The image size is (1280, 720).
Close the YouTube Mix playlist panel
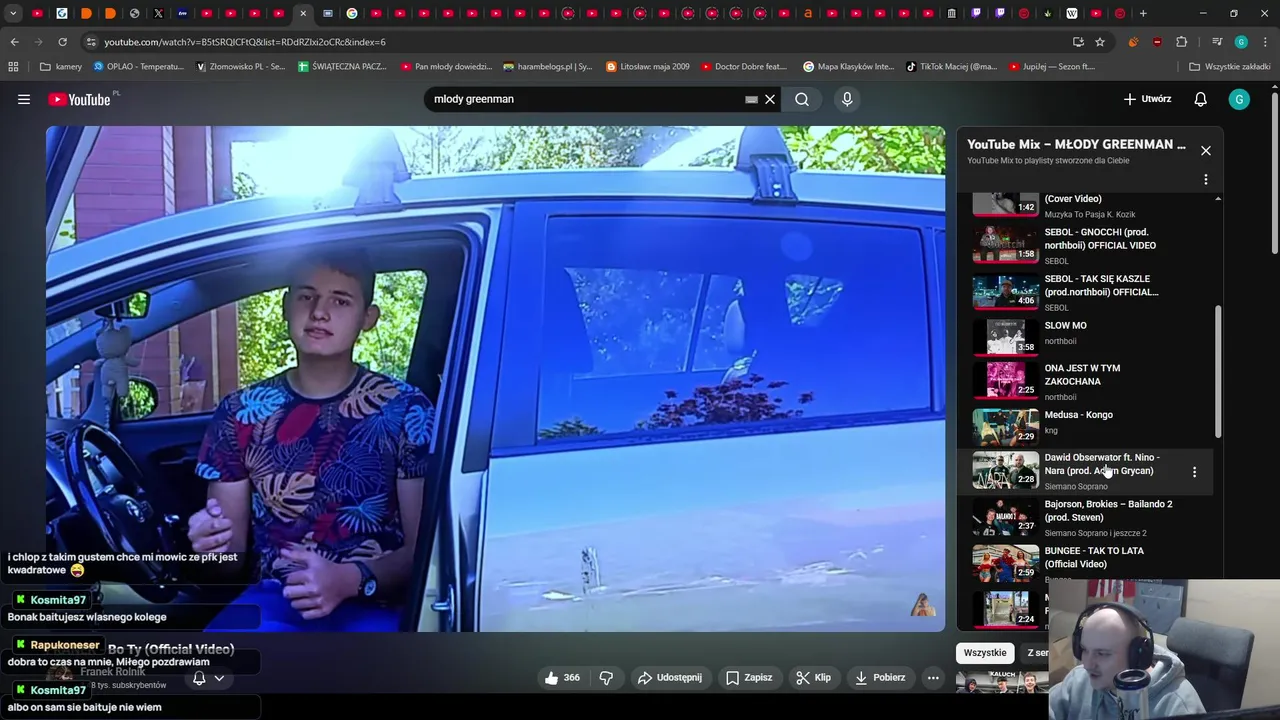[x=1206, y=150]
